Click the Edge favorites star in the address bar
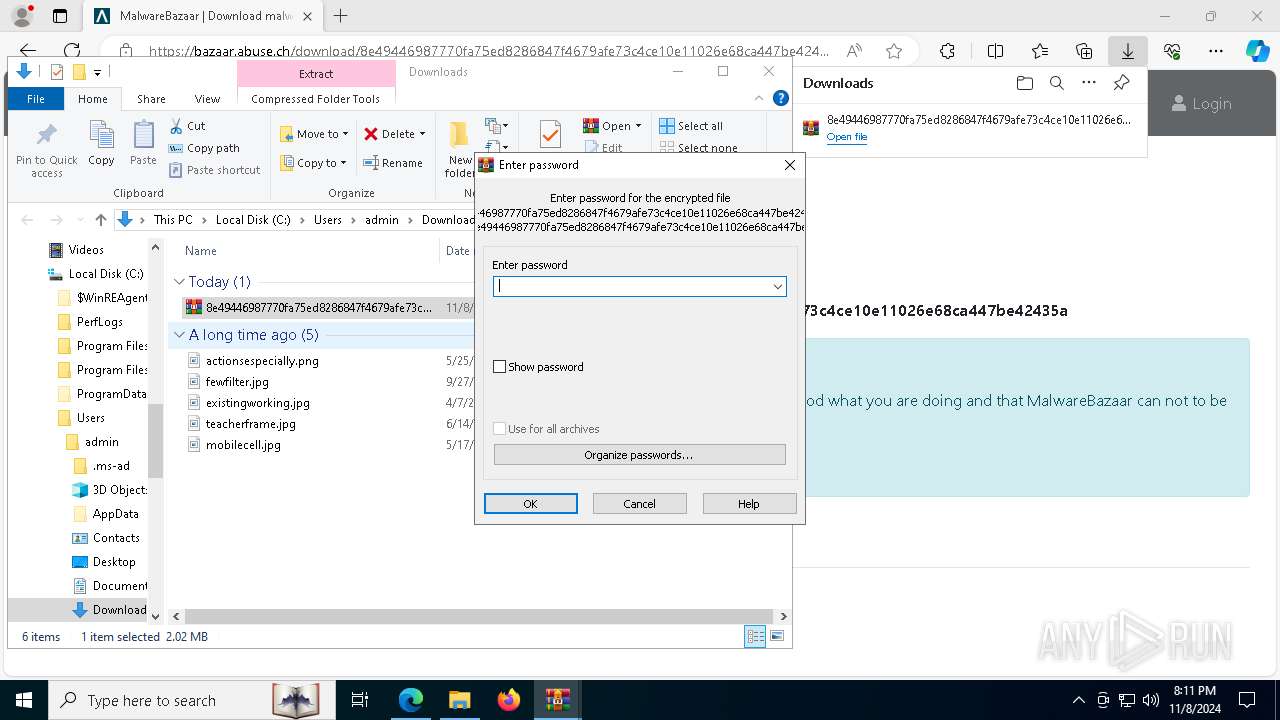Image resolution: width=1280 pixels, height=720 pixels. click(894, 51)
